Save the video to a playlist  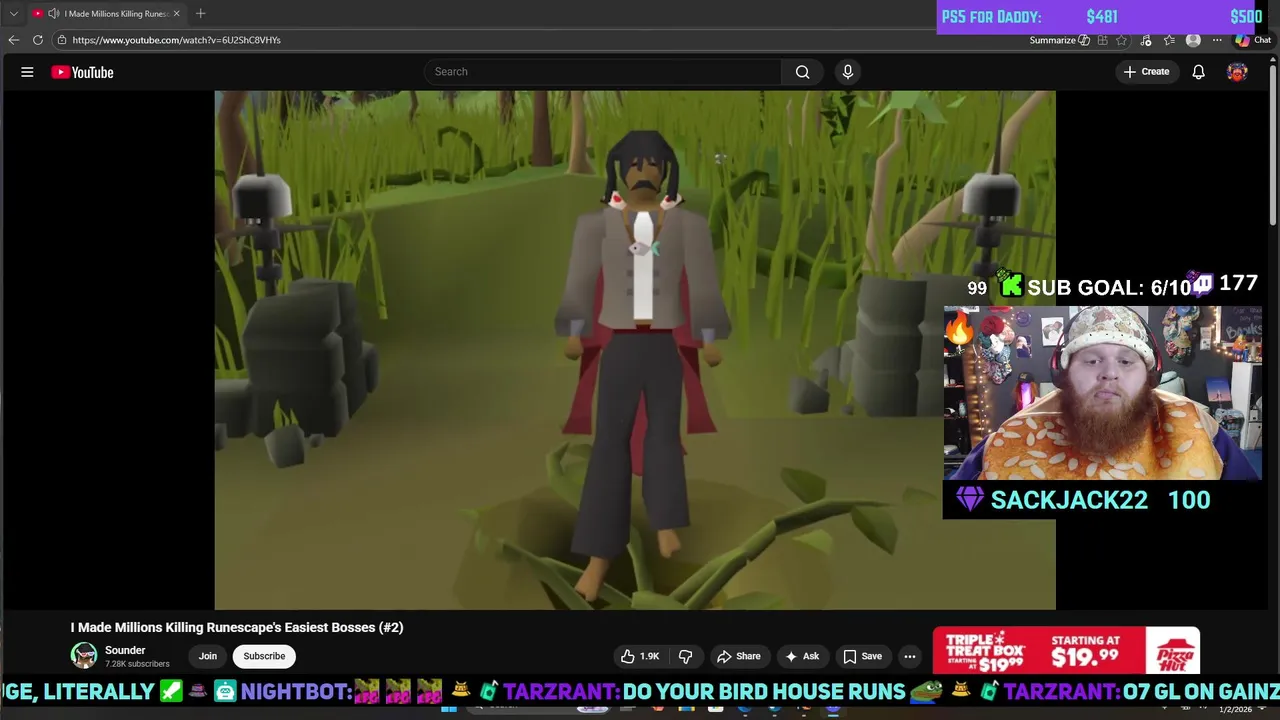click(x=862, y=656)
